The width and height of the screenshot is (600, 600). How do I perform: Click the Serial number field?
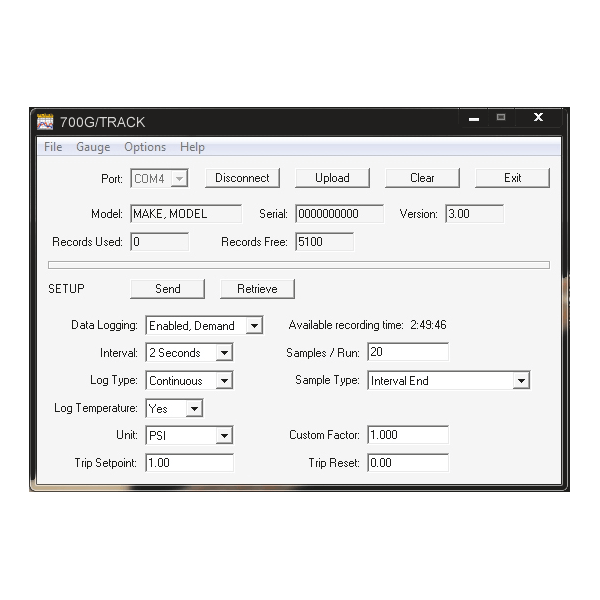tap(339, 214)
